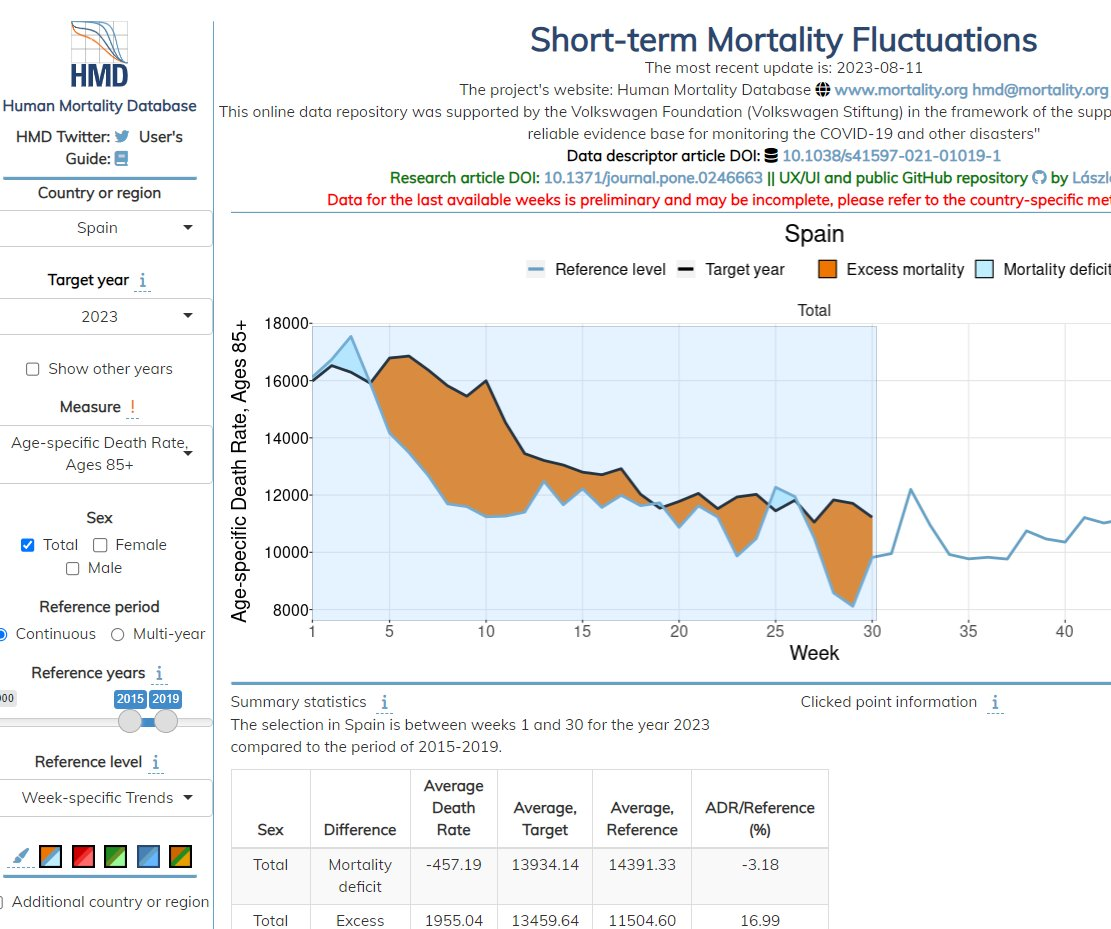Choose the red color scheme swatch
1111x929 pixels.
point(84,857)
